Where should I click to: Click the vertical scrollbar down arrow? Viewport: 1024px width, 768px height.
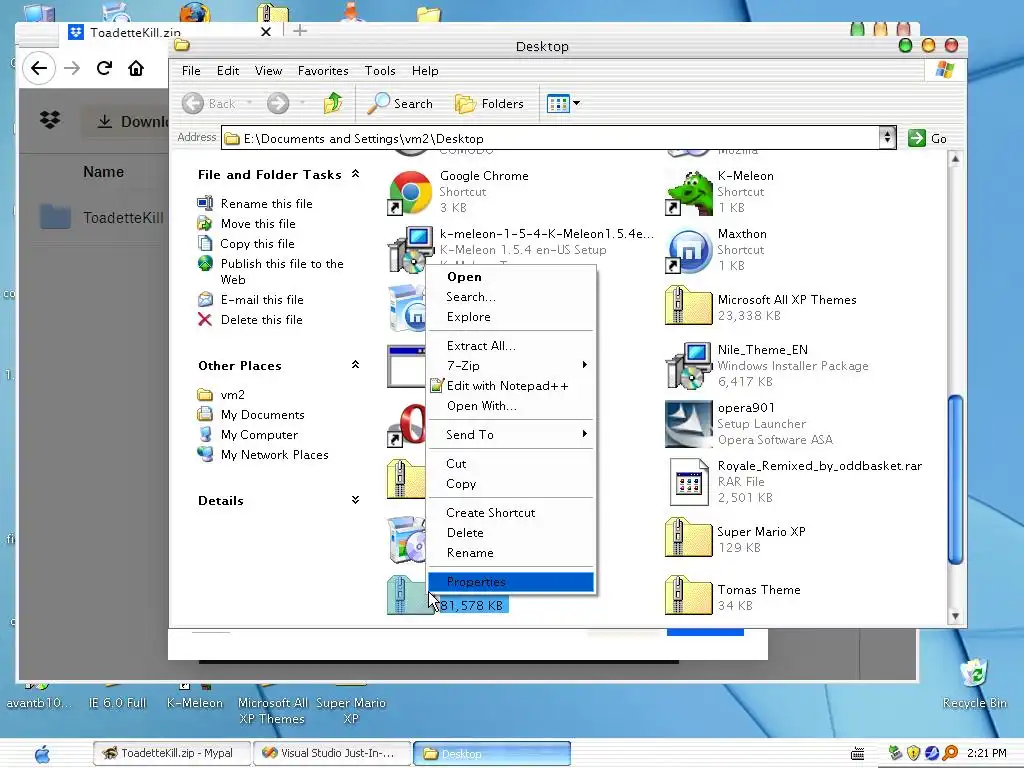(x=955, y=616)
